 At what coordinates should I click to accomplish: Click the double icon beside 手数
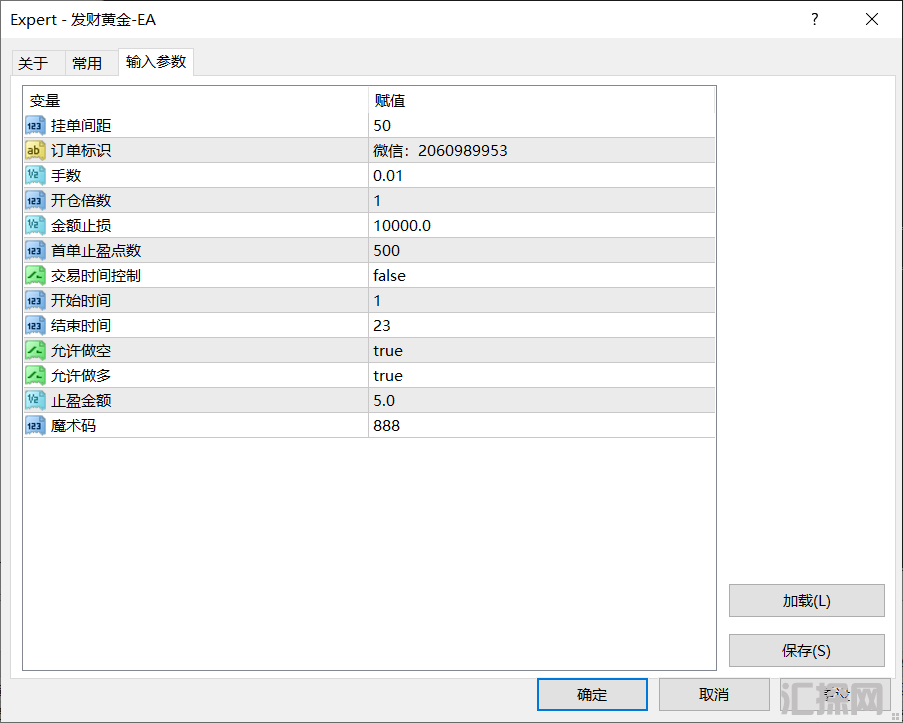35,176
